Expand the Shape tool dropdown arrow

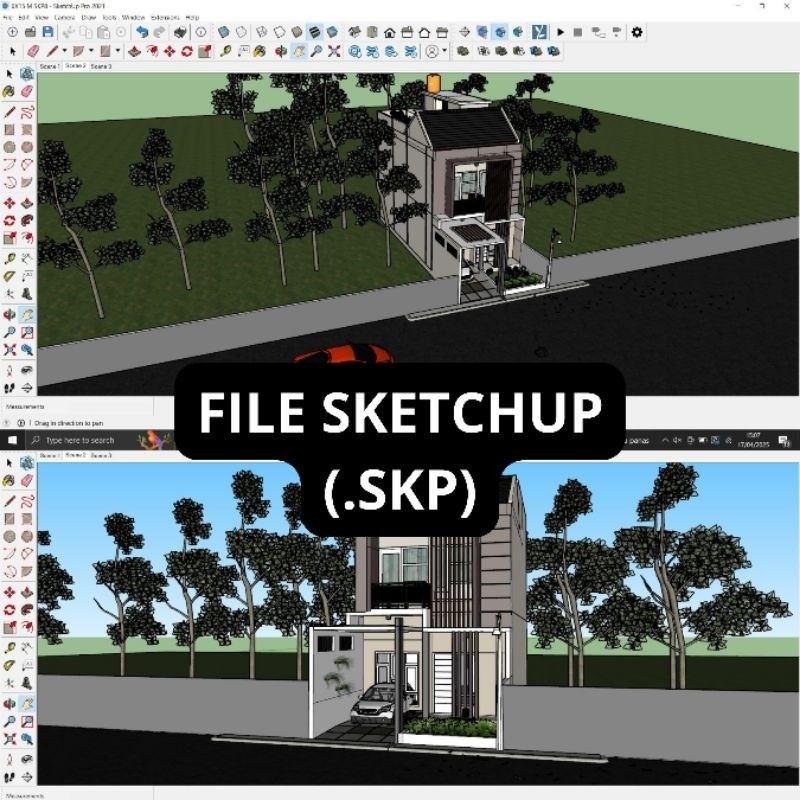click(117, 51)
